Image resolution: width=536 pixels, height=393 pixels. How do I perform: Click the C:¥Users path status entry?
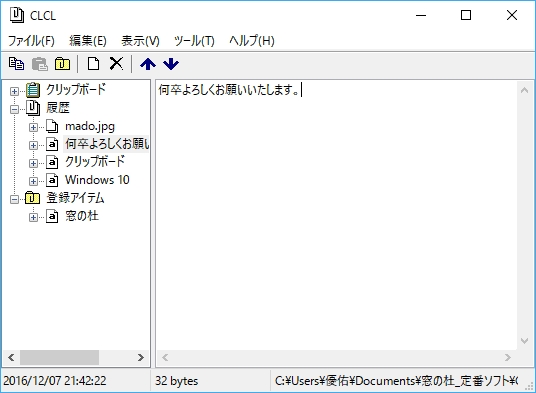click(x=397, y=381)
